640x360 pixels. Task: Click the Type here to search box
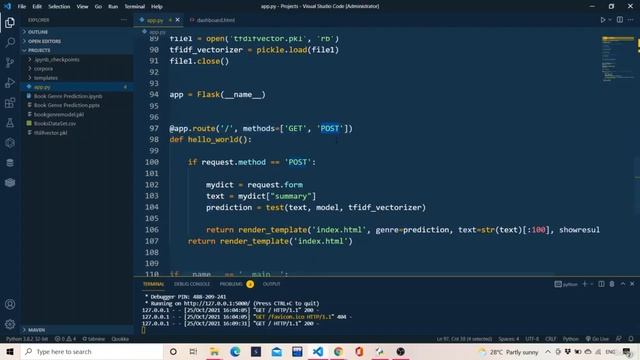92,351
